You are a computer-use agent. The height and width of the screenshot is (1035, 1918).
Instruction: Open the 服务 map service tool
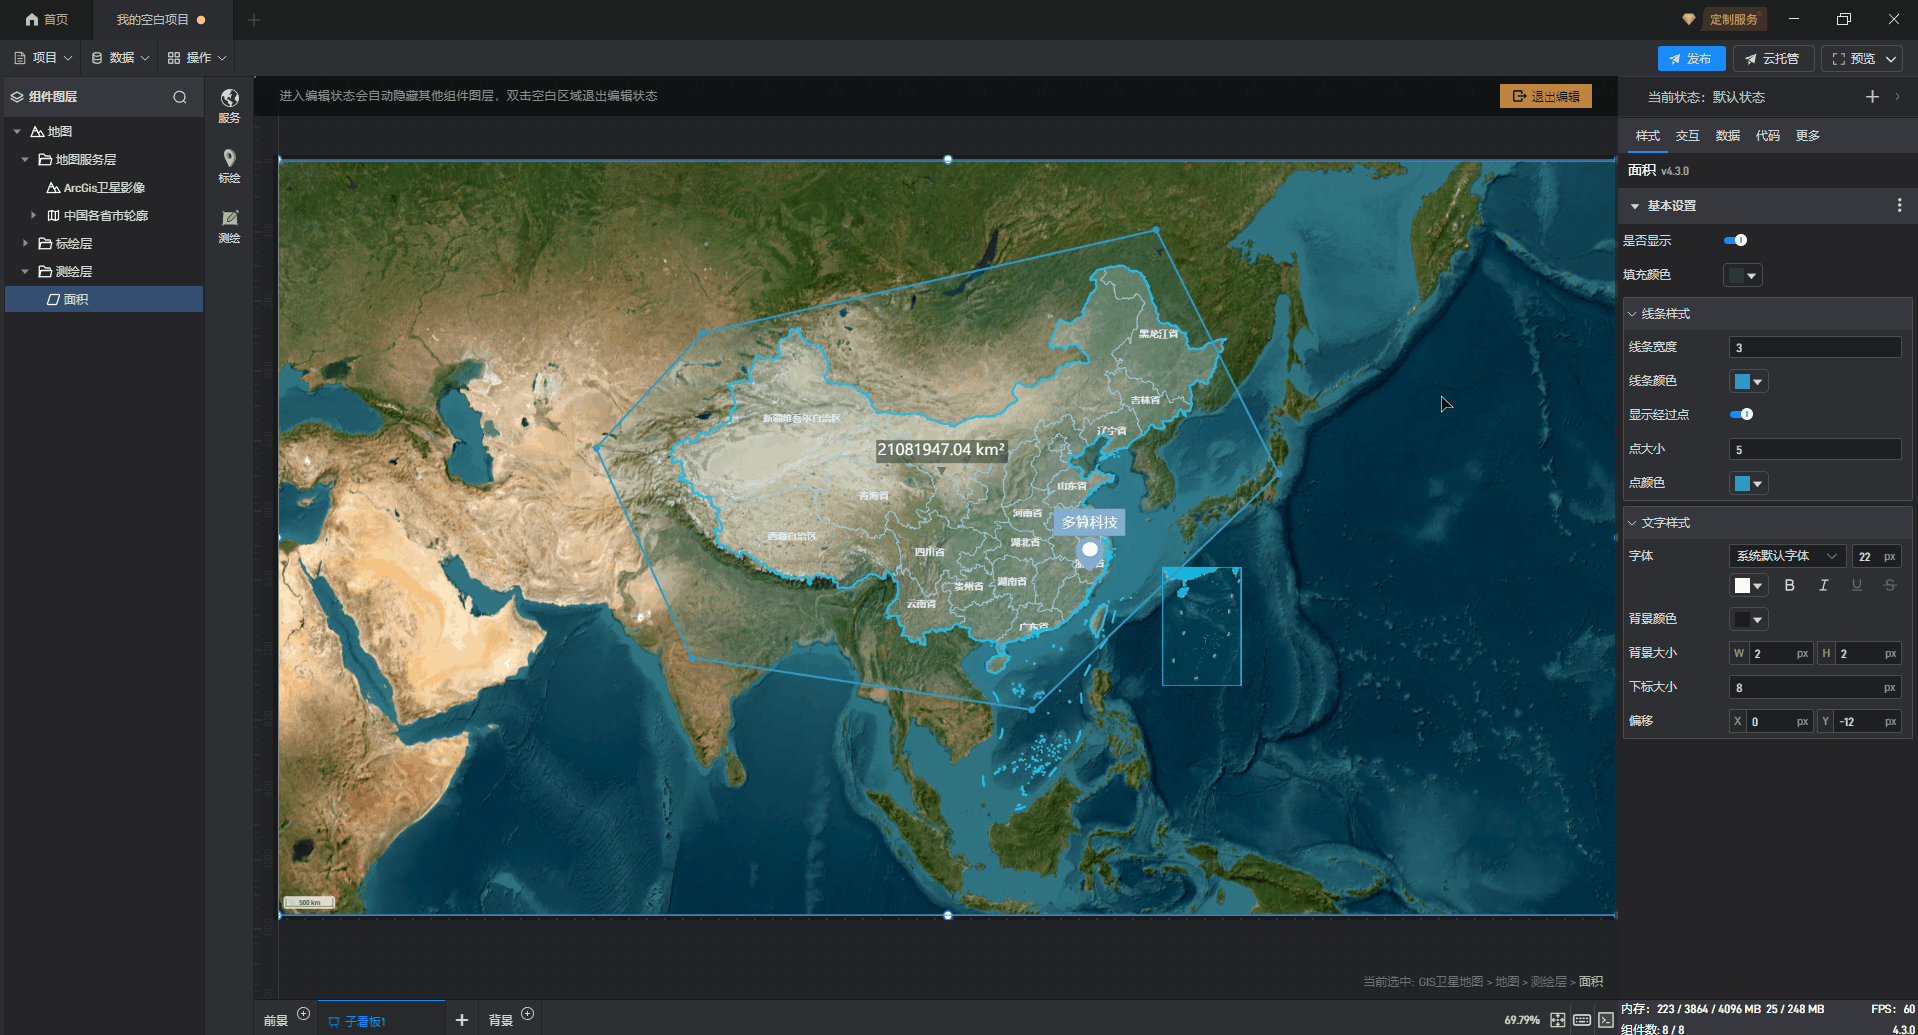(229, 105)
